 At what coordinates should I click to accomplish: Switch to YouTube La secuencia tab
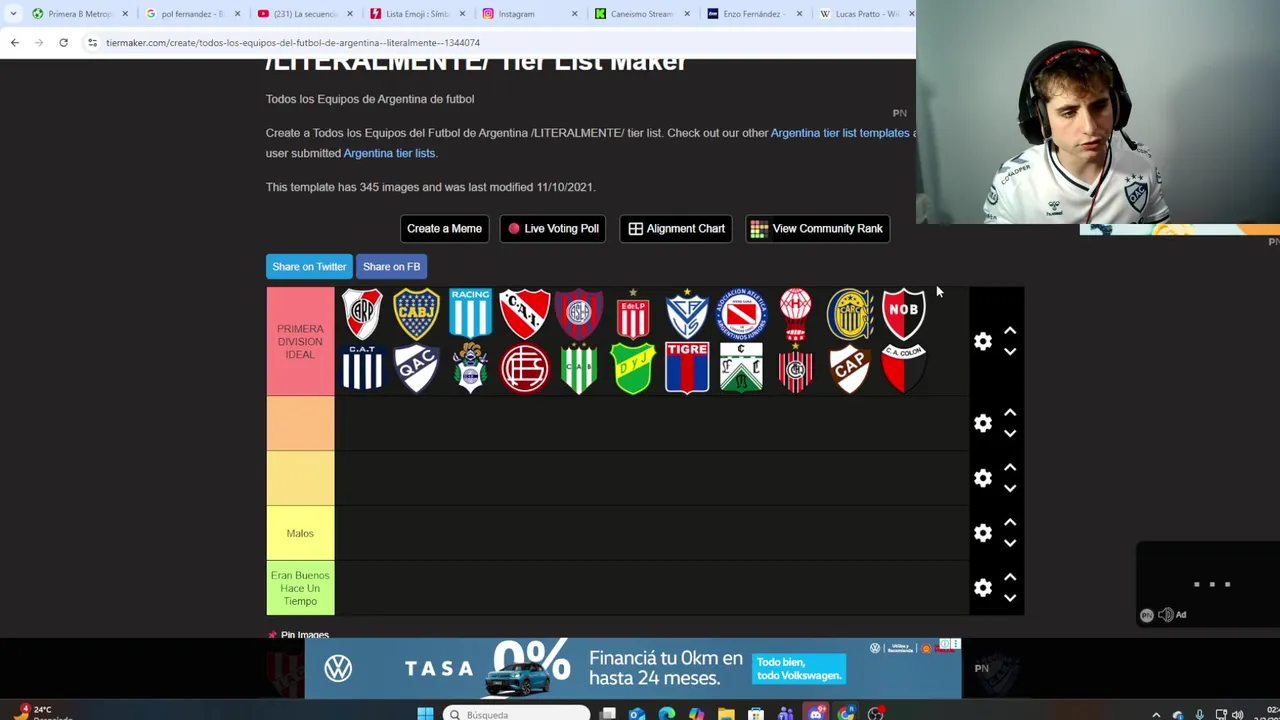point(303,14)
